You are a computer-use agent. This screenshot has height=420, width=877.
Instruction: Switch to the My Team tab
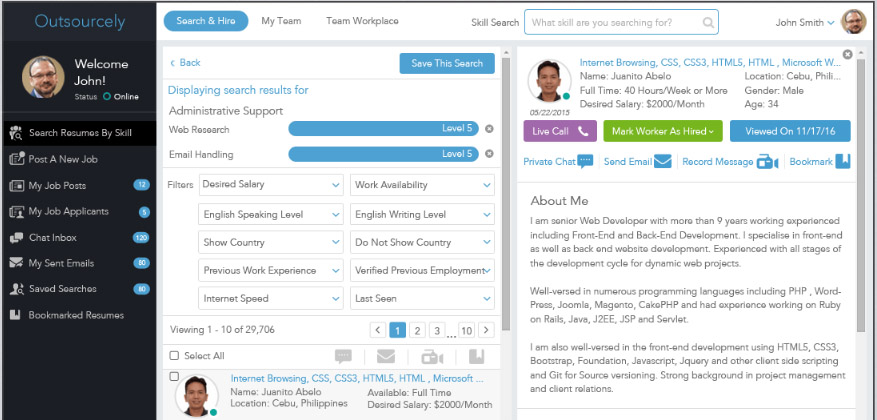pos(281,21)
